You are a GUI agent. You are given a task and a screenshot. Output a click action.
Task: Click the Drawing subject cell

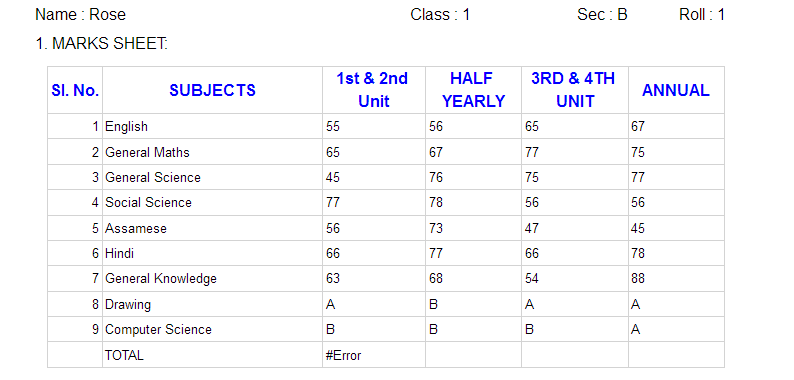(212, 305)
